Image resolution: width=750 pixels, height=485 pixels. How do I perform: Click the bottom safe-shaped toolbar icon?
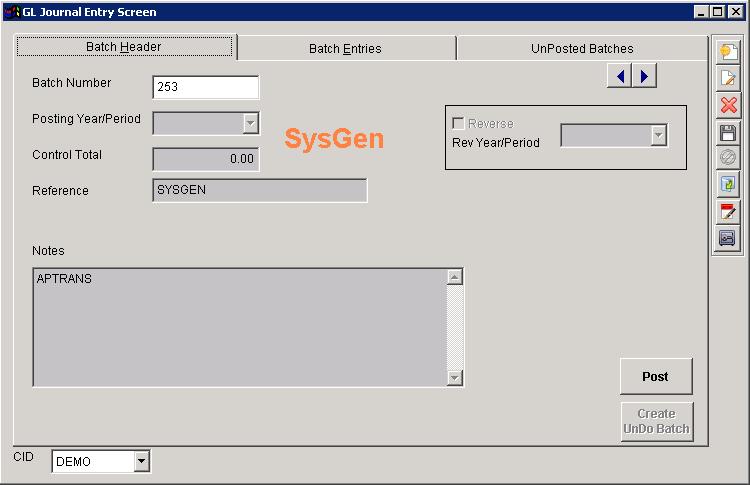[728, 238]
